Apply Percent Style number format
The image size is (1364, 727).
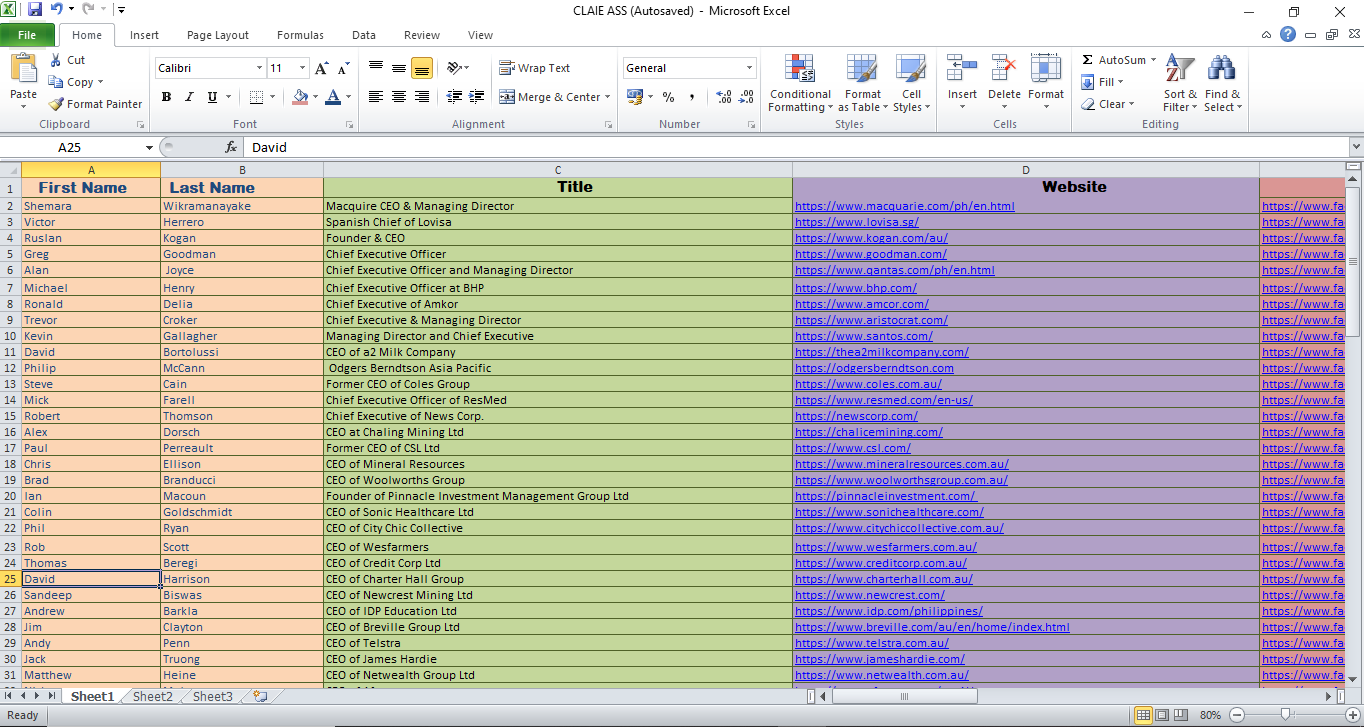[x=668, y=97]
